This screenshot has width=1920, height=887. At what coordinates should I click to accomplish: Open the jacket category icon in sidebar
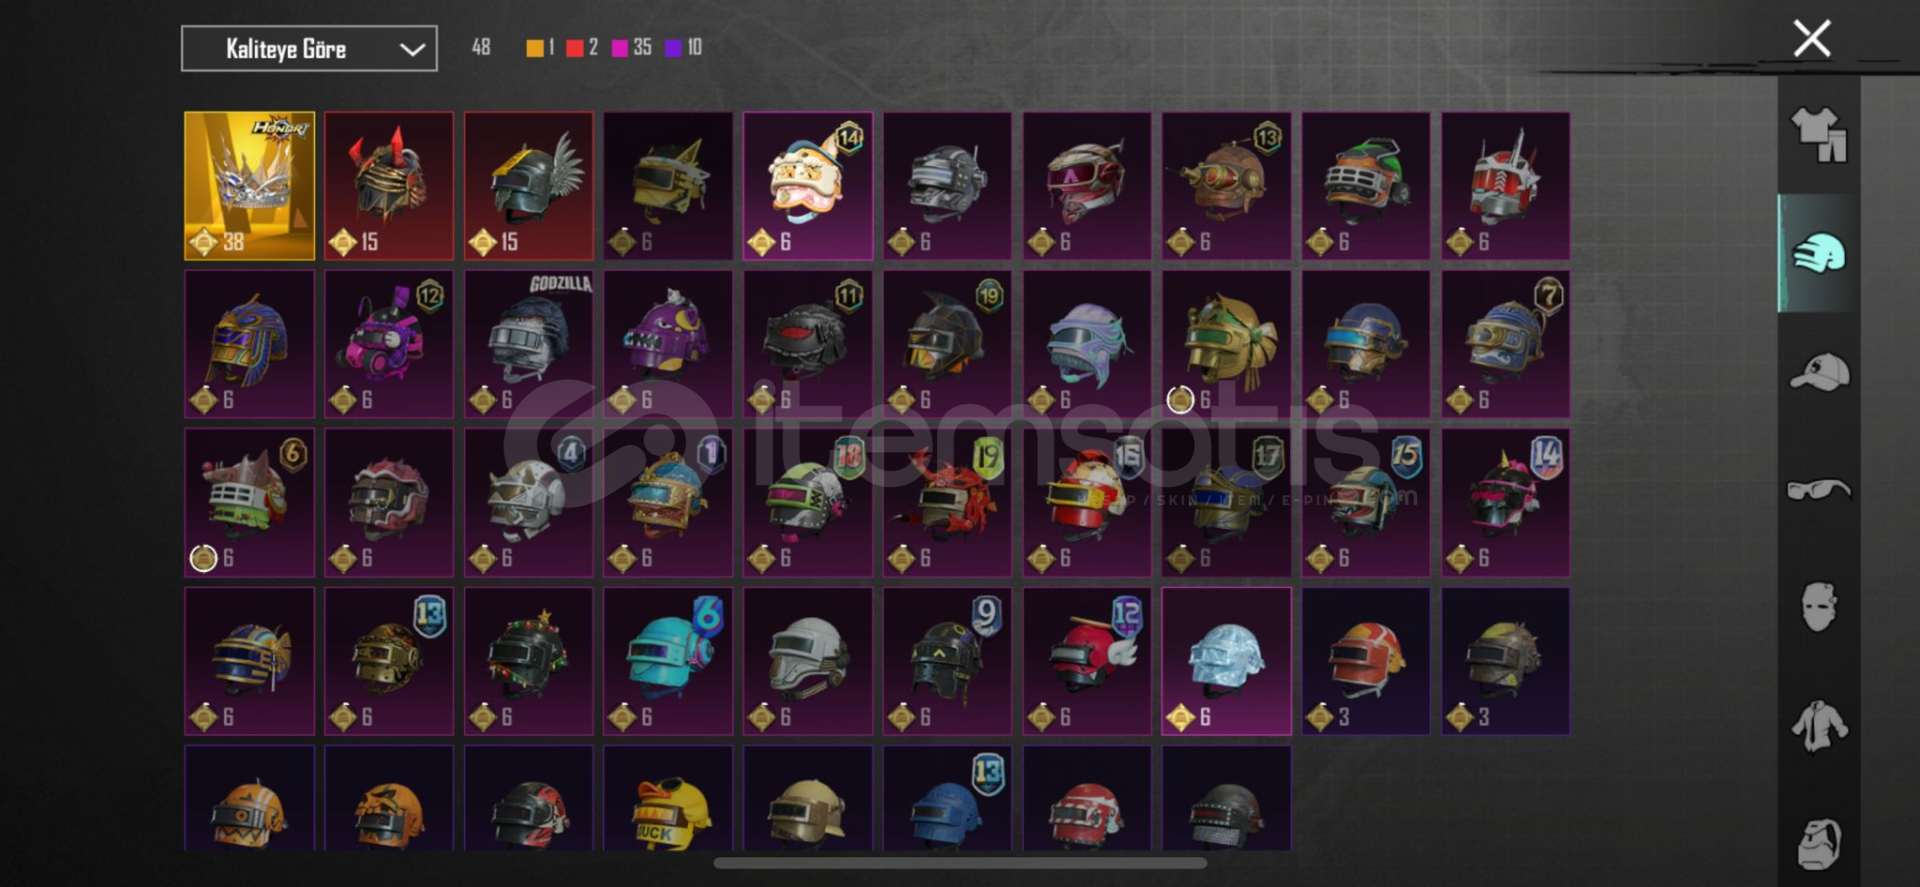tap(1819, 726)
